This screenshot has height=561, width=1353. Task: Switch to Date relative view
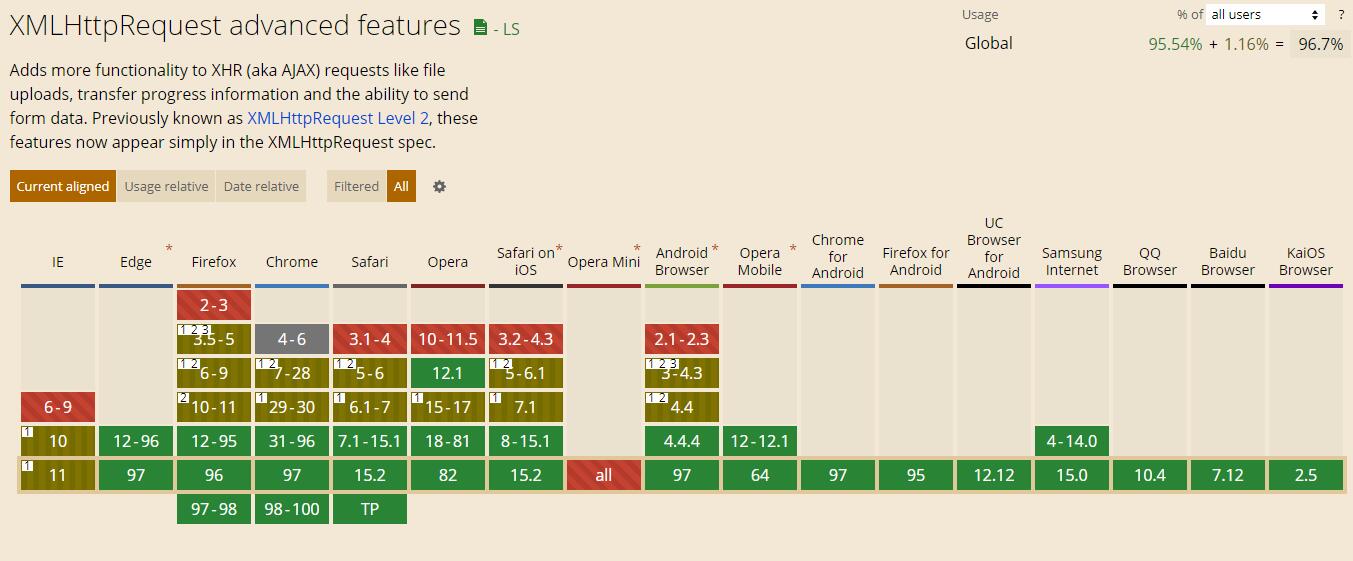(x=261, y=186)
